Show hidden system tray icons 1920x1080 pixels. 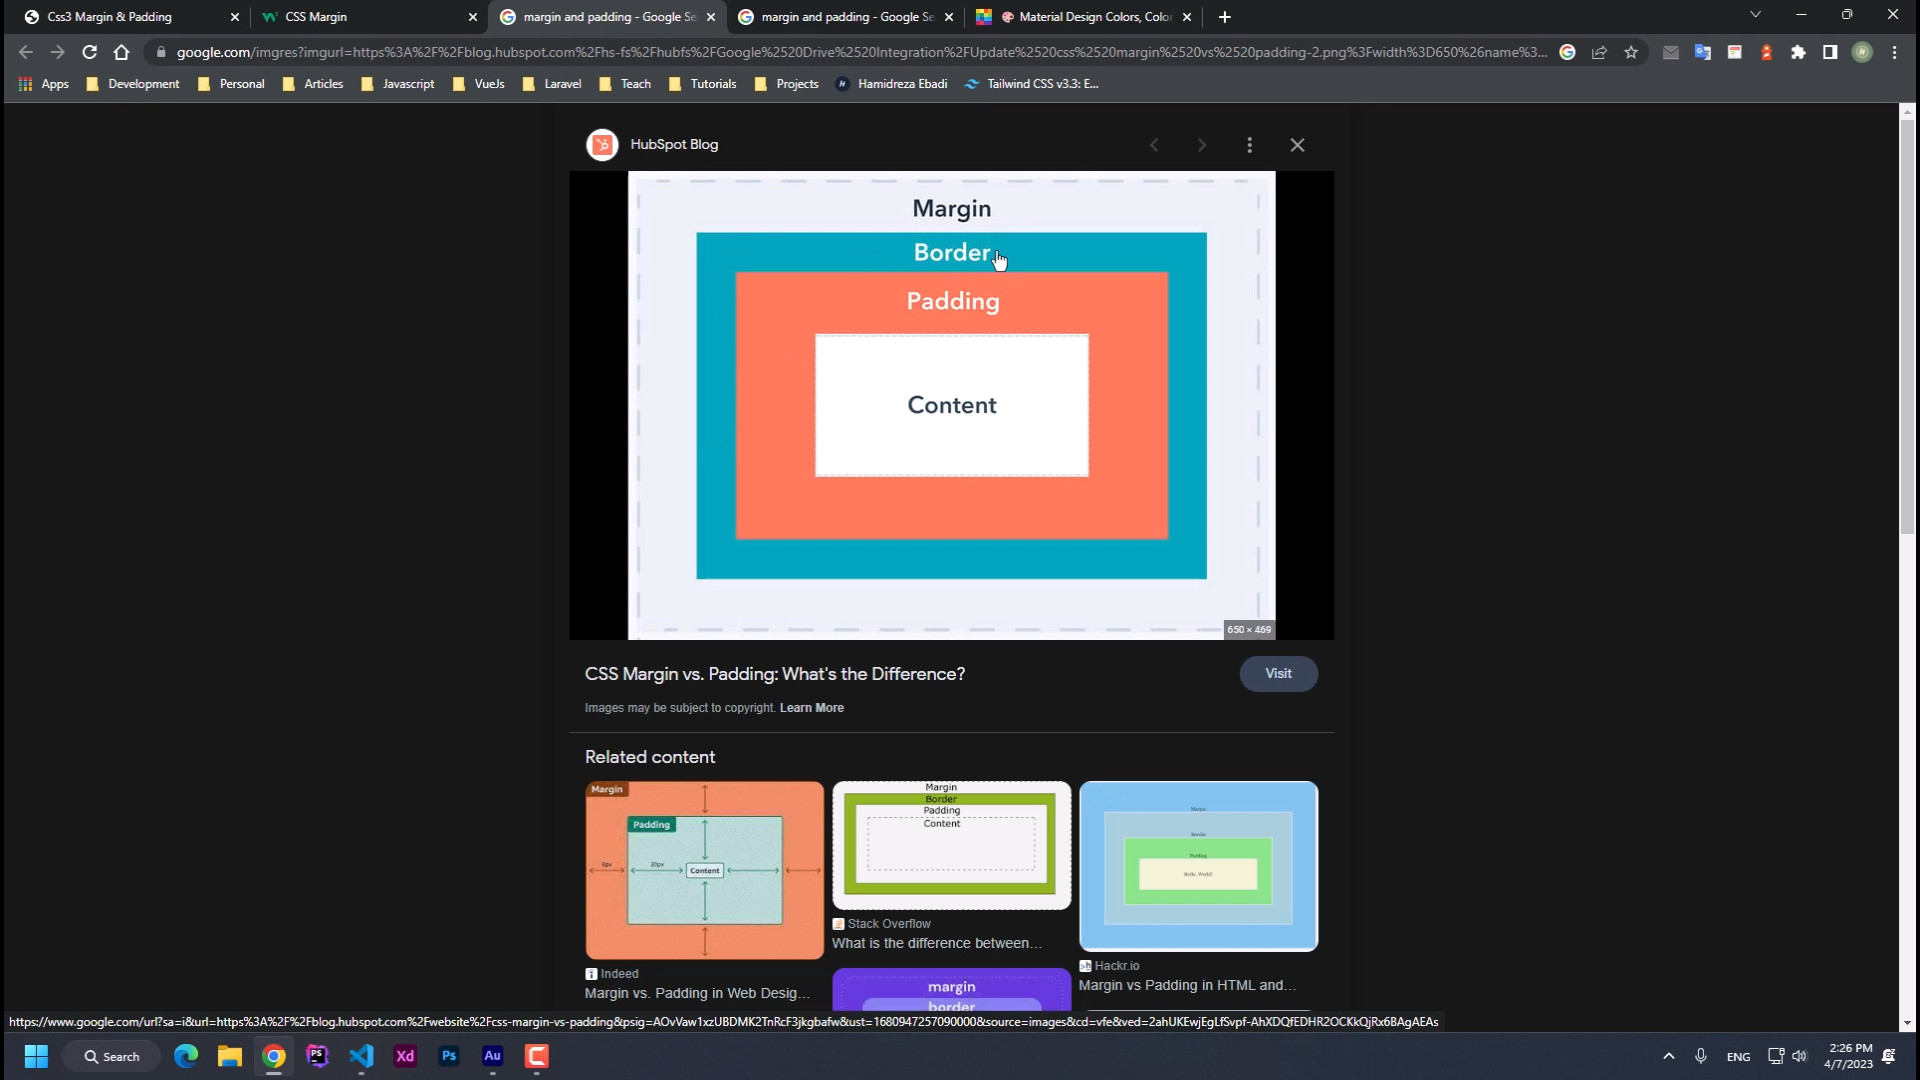(x=1668, y=1056)
